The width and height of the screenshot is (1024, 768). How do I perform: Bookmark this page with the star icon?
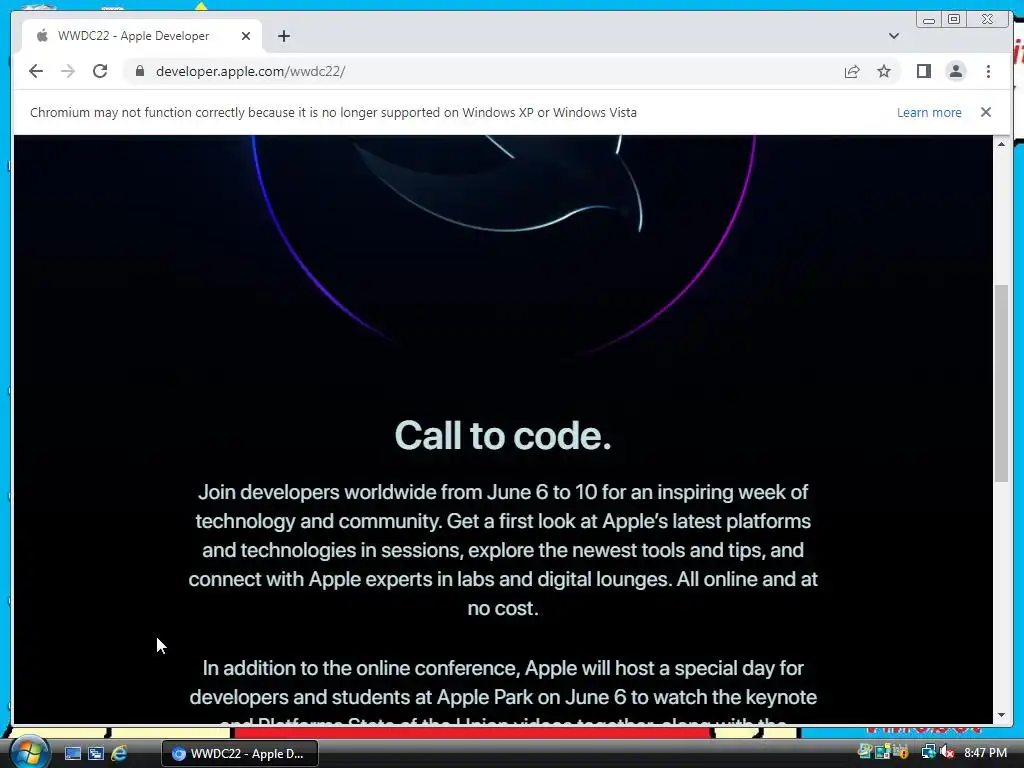click(x=884, y=71)
